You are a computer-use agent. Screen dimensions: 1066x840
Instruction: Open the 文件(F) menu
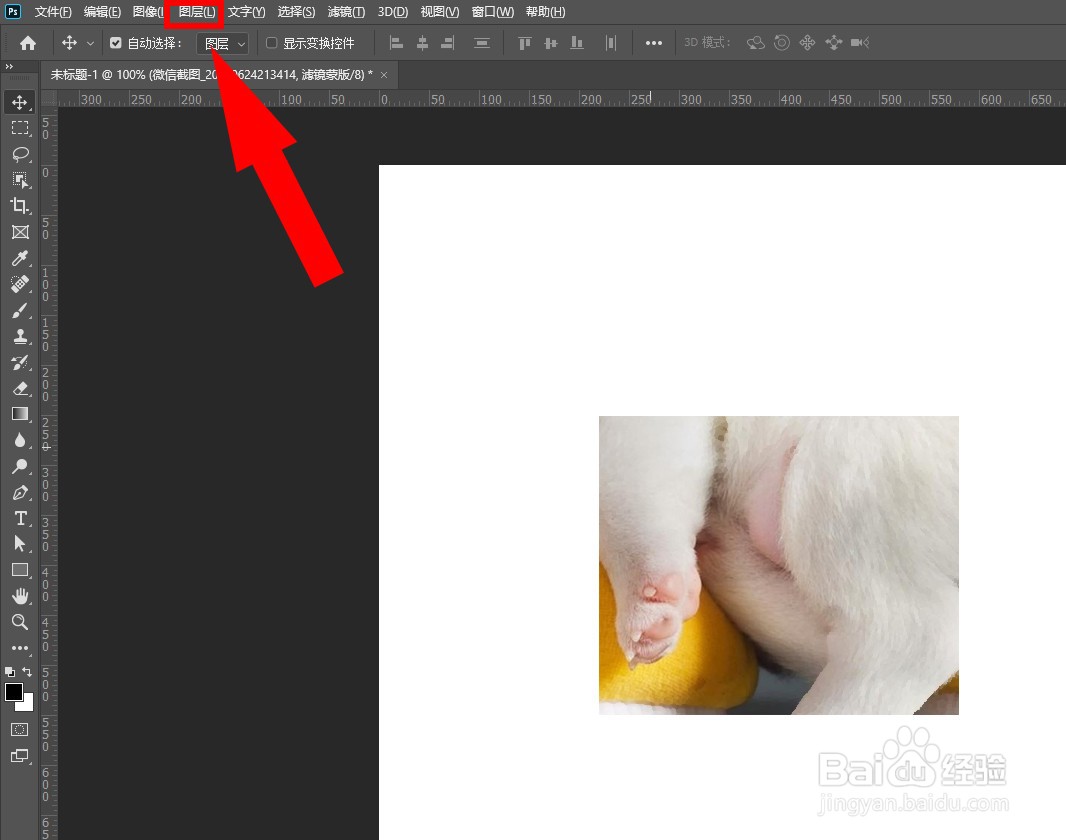point(53,12)
